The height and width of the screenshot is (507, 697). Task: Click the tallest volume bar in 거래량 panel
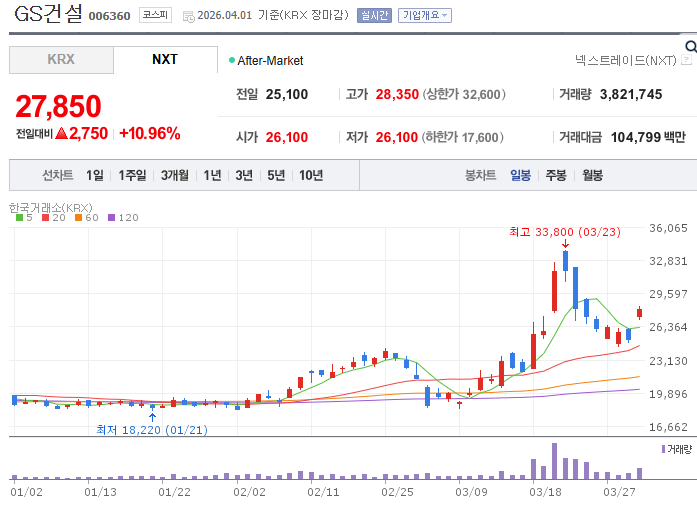(554, 461)
